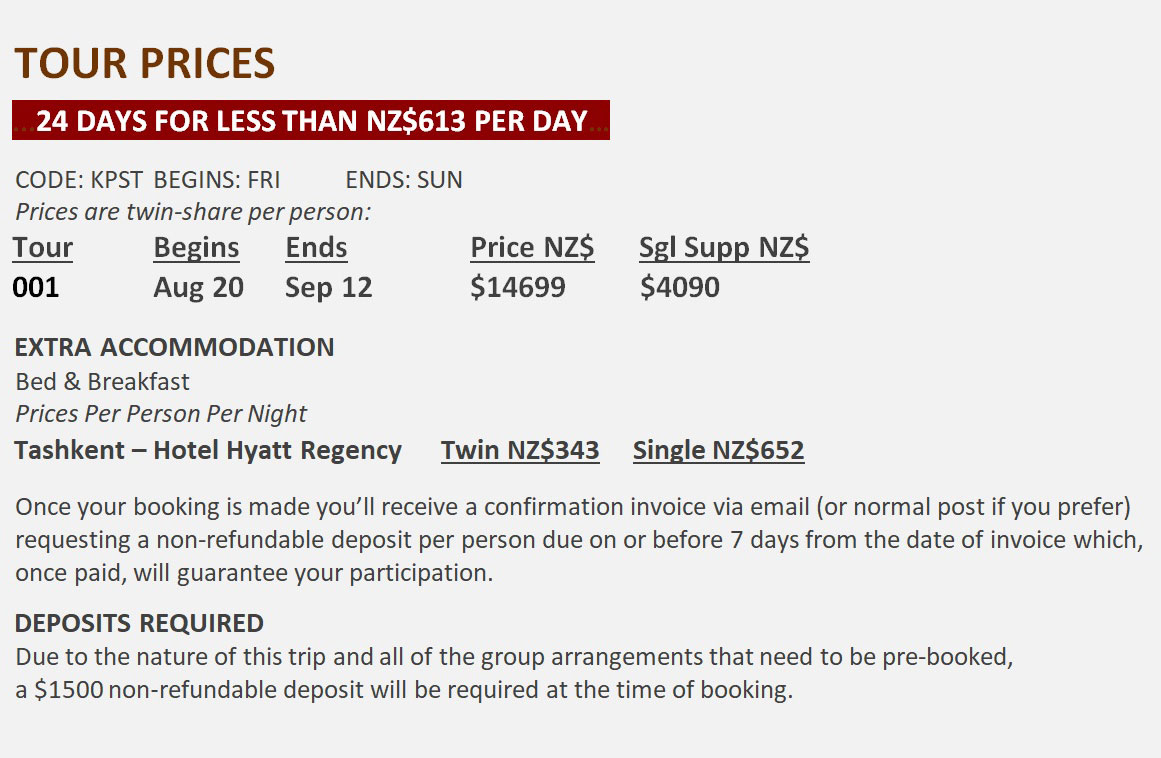Click the red 24 DAYS price banner
This screenshot has width=1161, height=758.
pos(311,121)
